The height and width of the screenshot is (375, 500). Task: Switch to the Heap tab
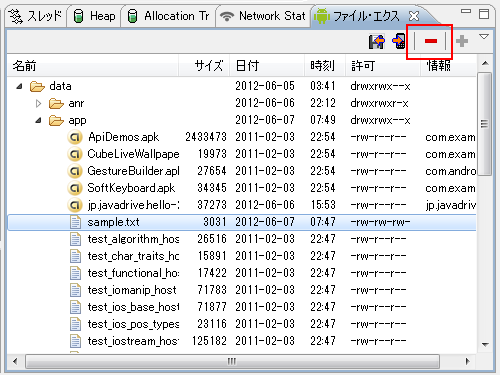[x=94, y=16]
